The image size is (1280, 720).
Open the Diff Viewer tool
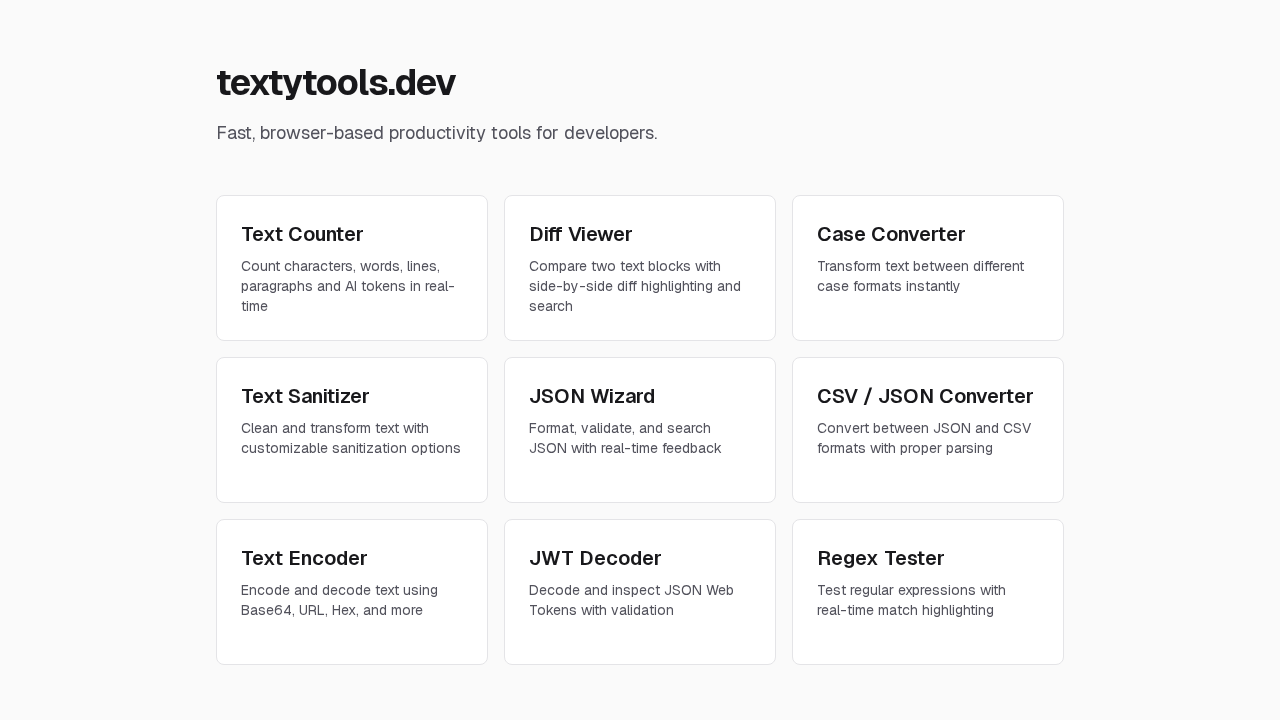click(x=640, y=268)
